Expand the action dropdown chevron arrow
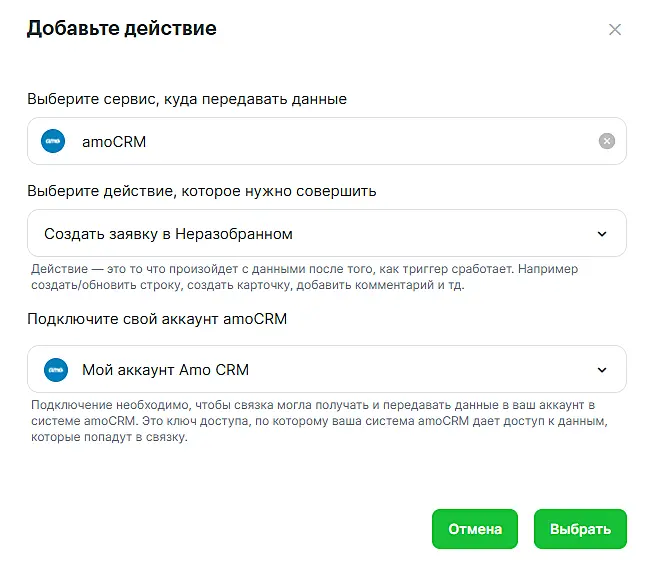This screenshot has height=581, width=668. pos(602,234)
